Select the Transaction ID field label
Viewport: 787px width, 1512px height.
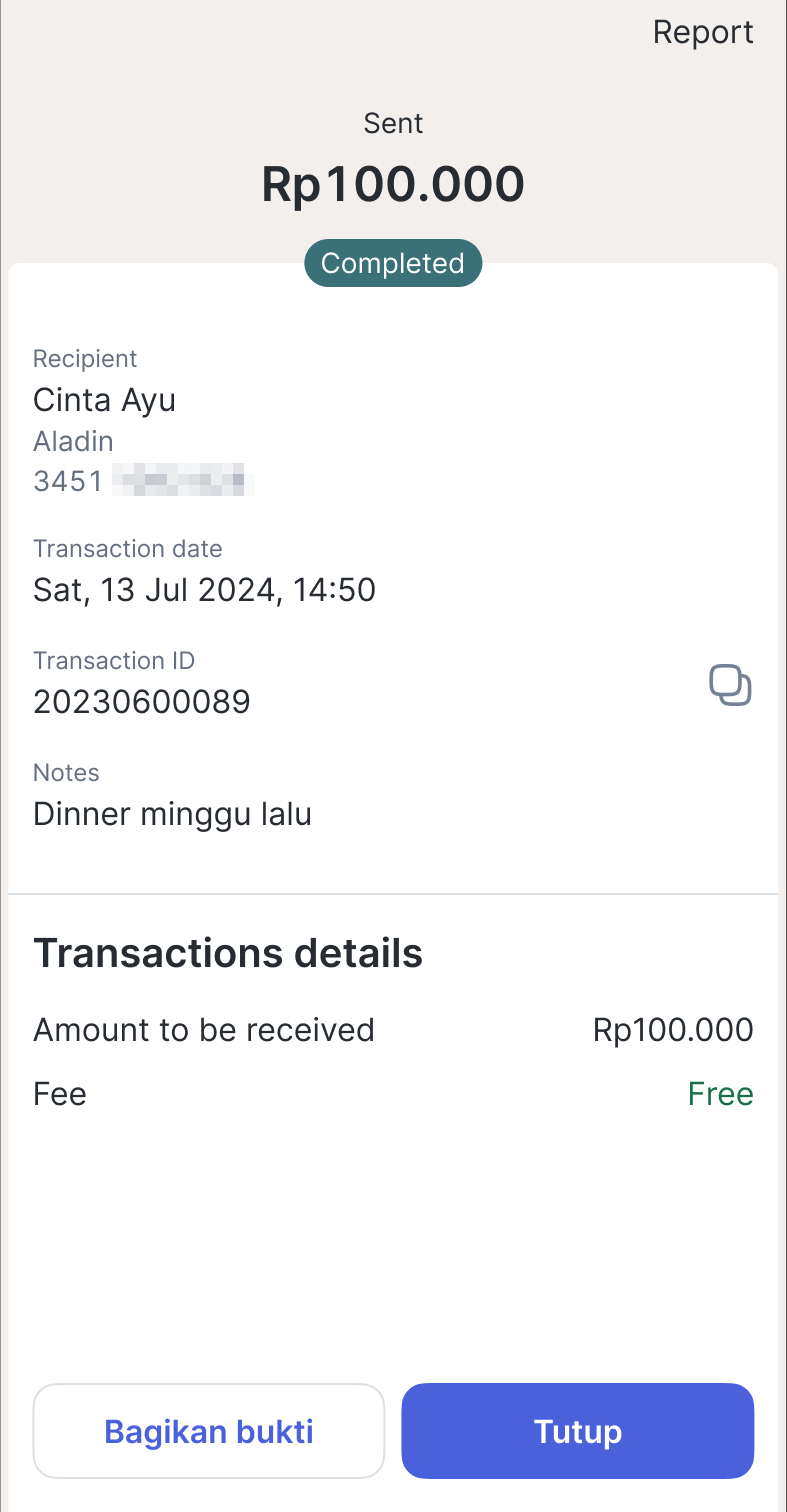click(x=114, y=660)
